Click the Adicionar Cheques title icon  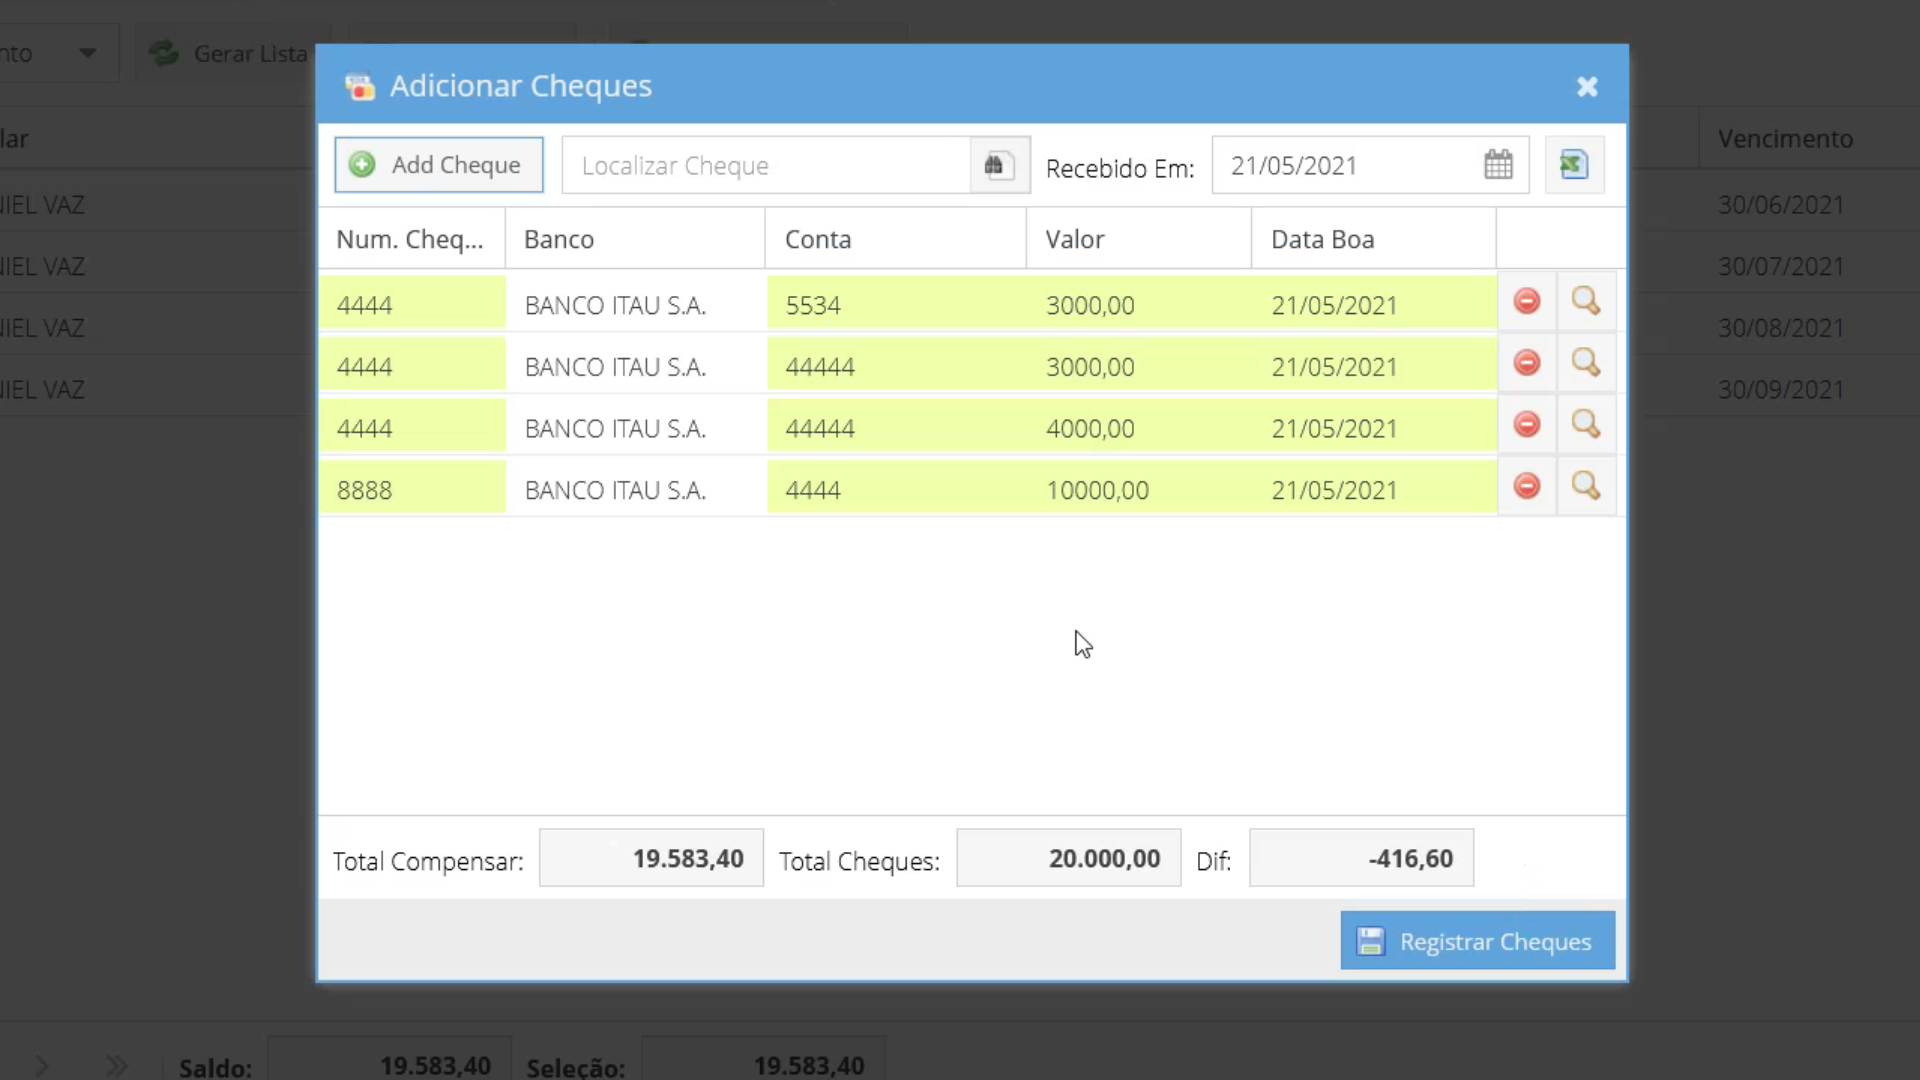pyautogui.click(x=360, y=87)
